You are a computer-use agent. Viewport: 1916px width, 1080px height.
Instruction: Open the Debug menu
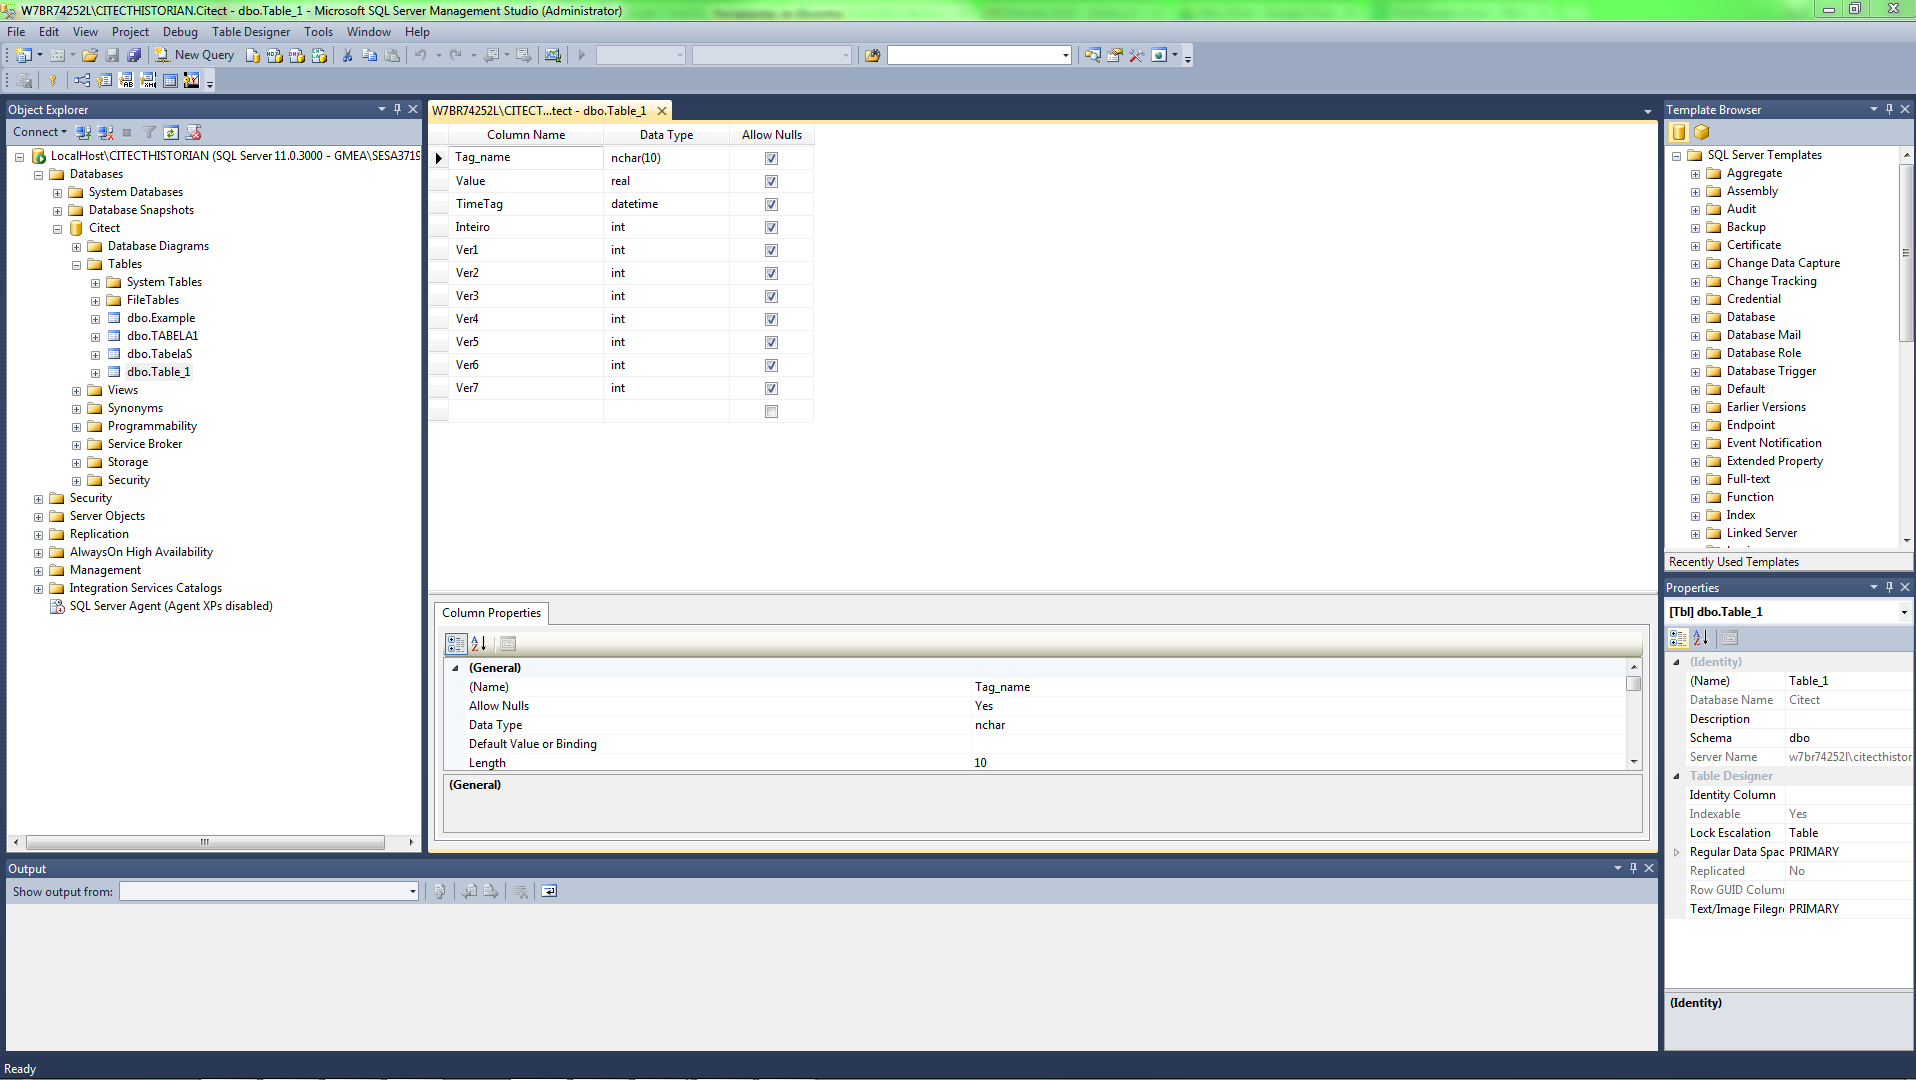(x=180, y=32)
